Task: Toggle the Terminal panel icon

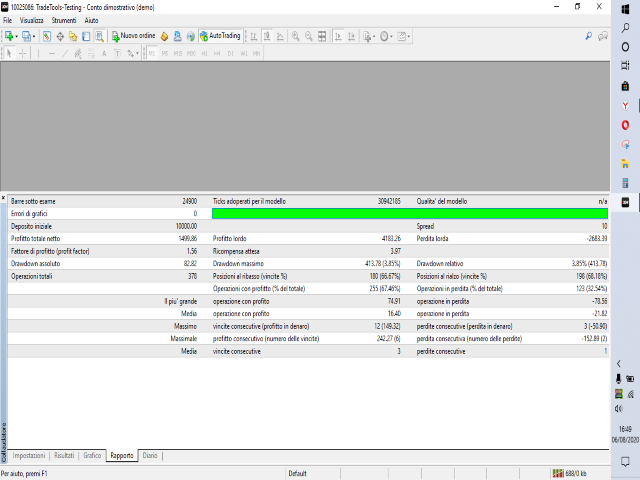Action: click(86, 36)
